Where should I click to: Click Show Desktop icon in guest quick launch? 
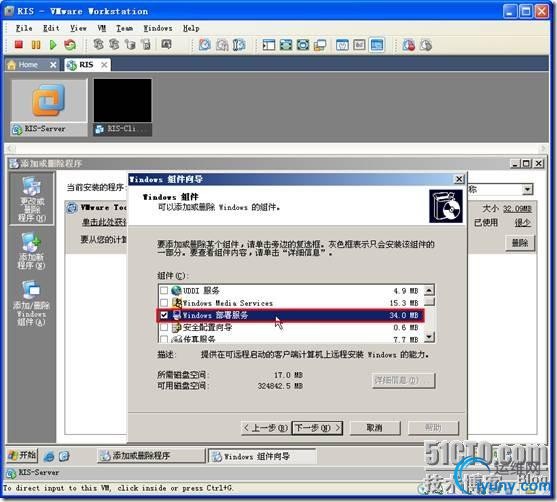click(64, 456)
